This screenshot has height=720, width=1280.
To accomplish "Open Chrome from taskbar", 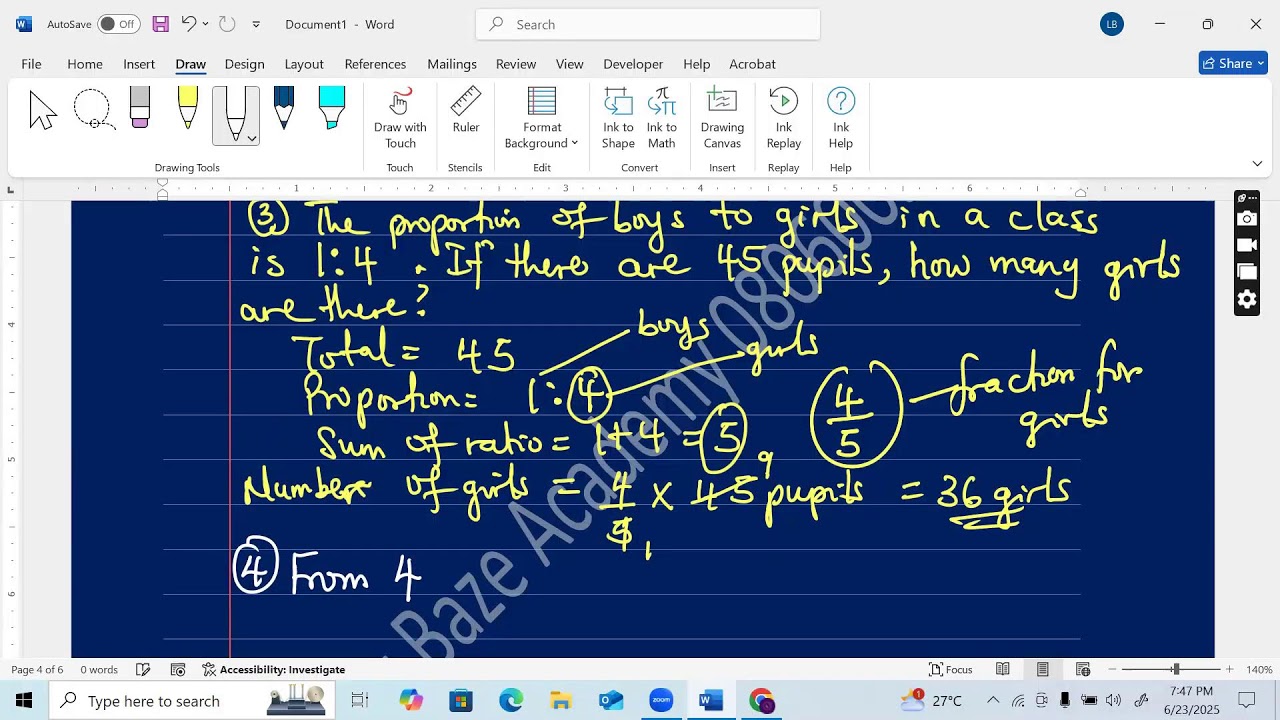I will (x=761, y=700).
